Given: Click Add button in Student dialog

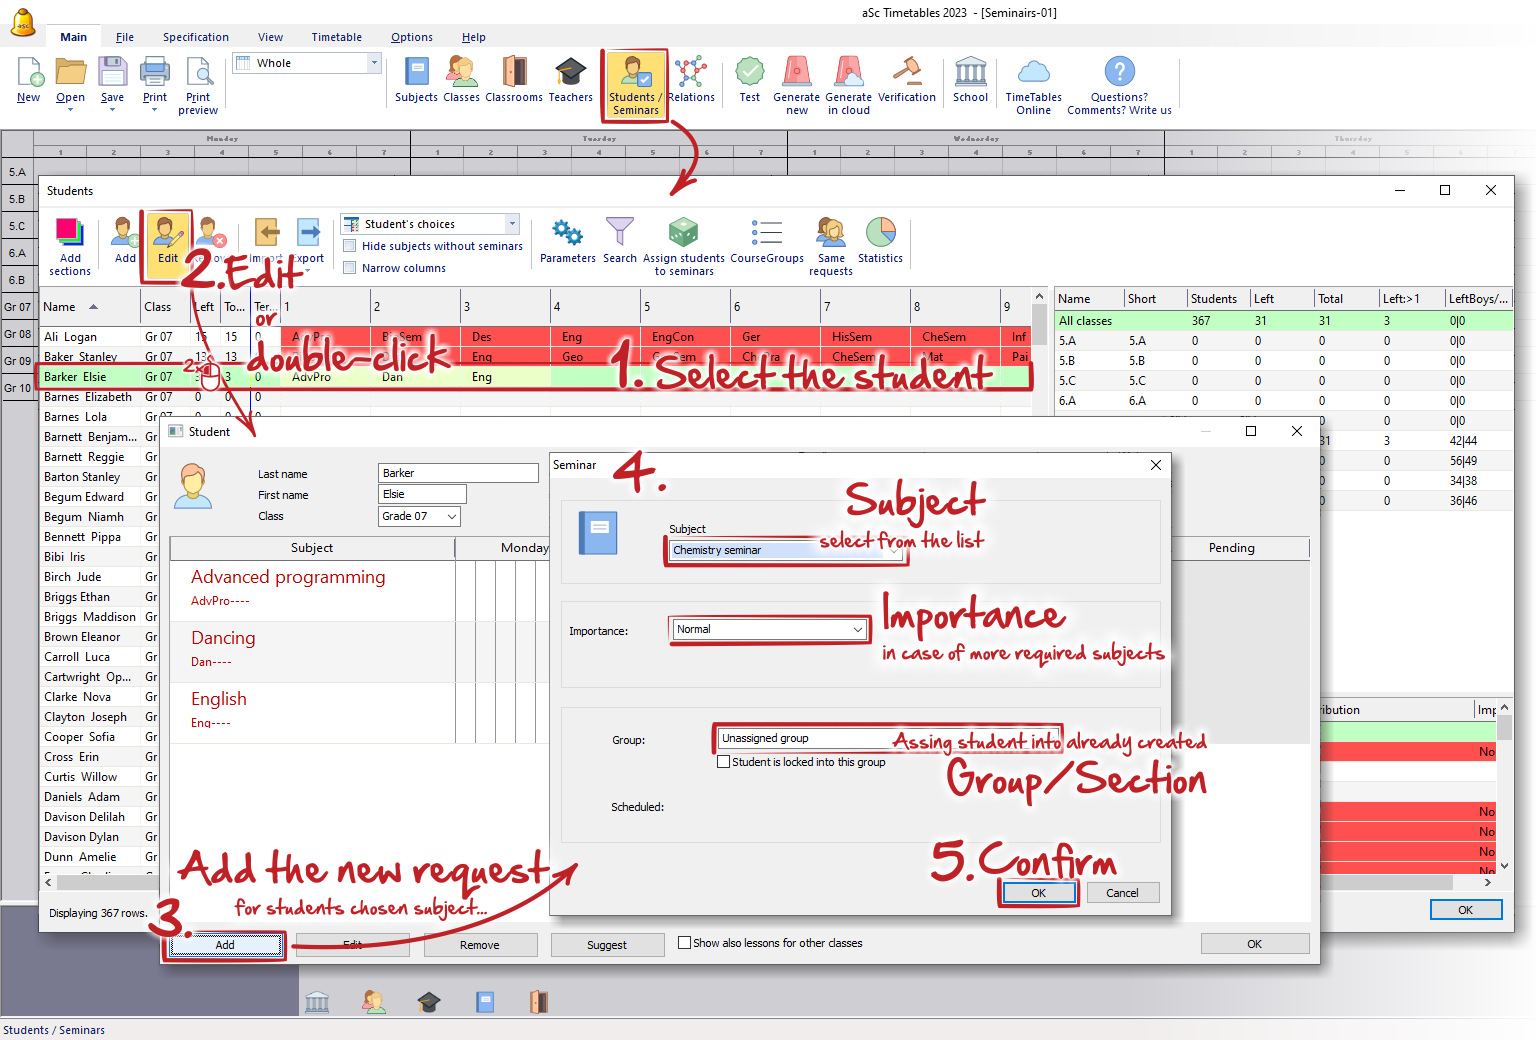Looking at the screenshot, I should tap(225, 945).
